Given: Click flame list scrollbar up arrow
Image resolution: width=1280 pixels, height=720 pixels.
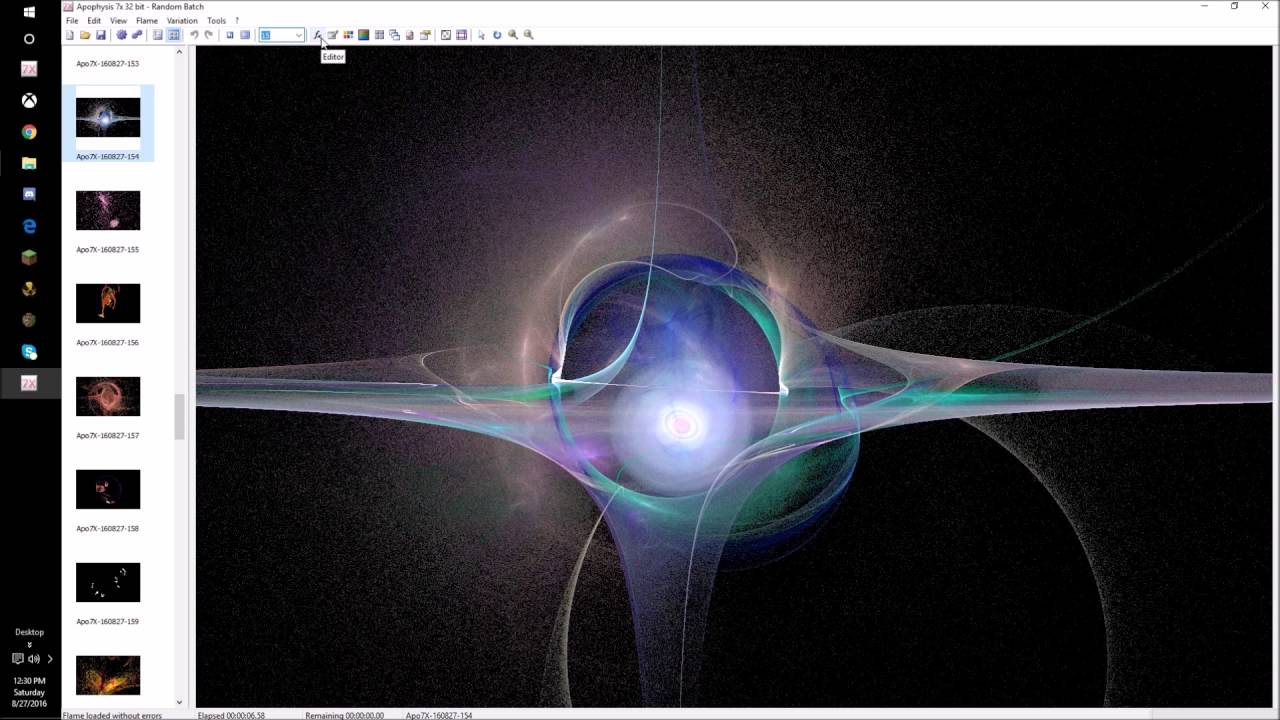Looking at the screenshot, I should click(x=180, y=51).
